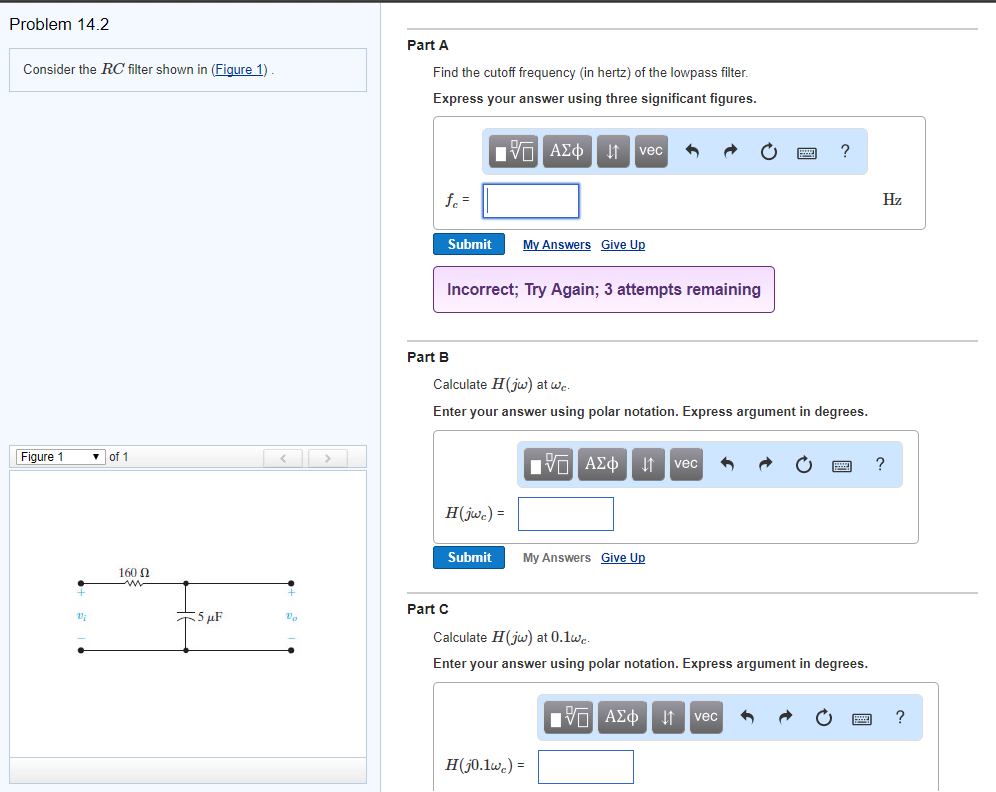Go to next figure arrow
The image size is (996, 792).
(x=328, y=458)
